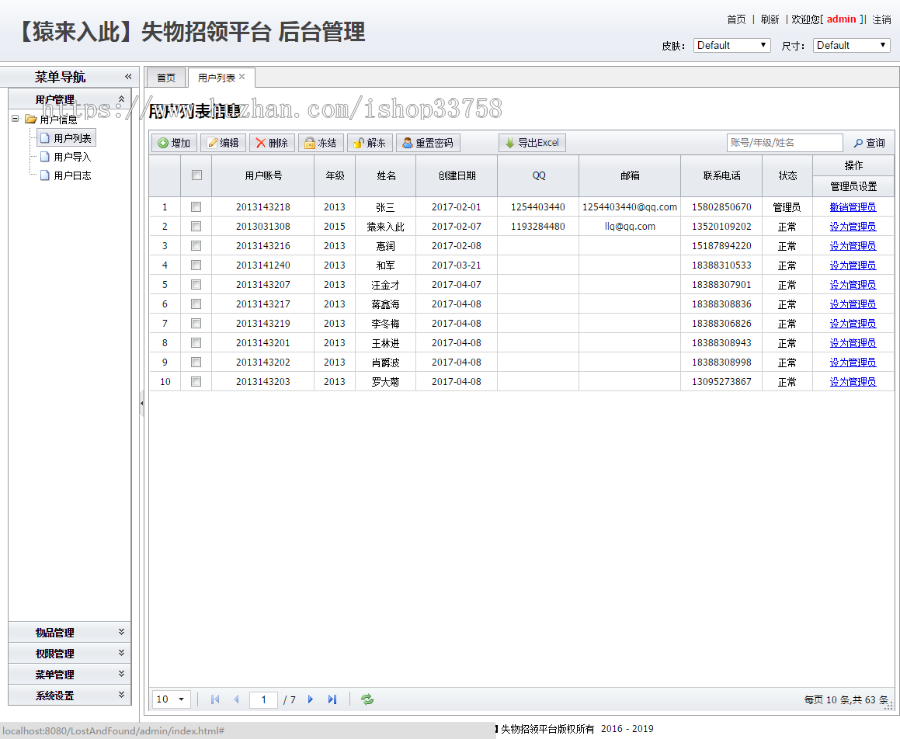Click the 解冻 unfreeze icon
This screenshot has height=739, width=900.
pyautogui.click(x=366, y=142)
